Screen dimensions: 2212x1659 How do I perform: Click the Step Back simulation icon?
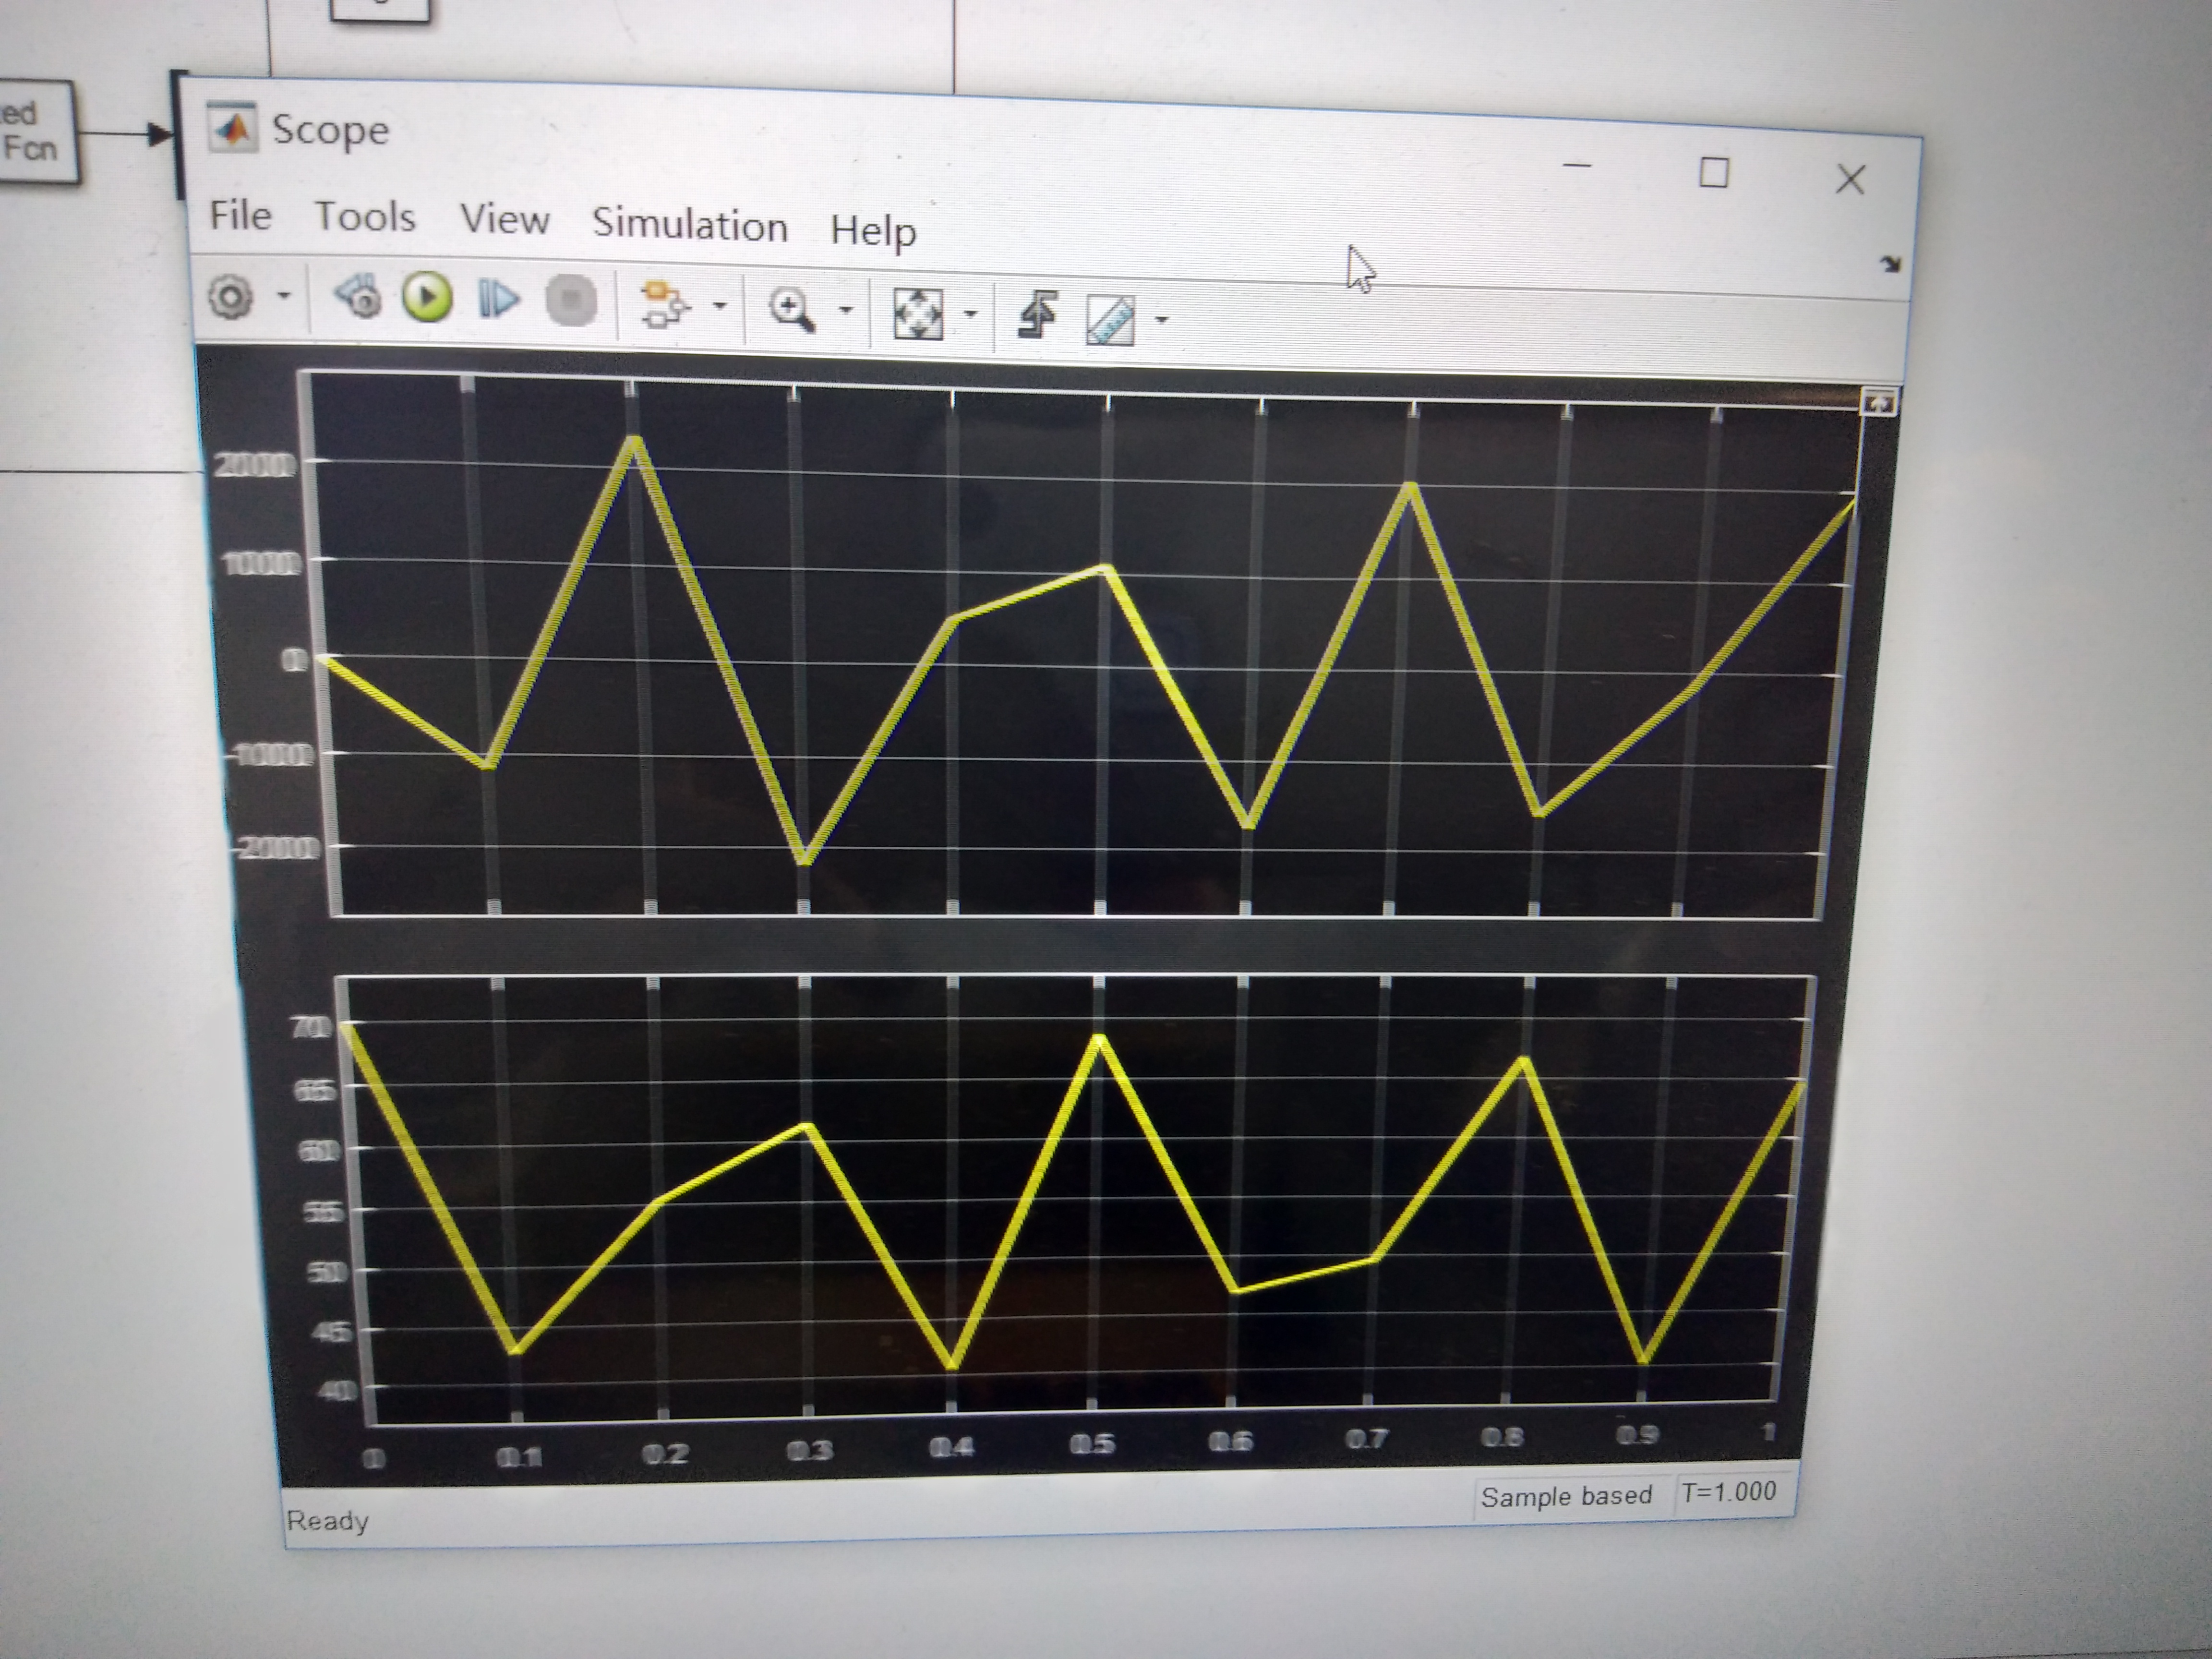point(359,297)
